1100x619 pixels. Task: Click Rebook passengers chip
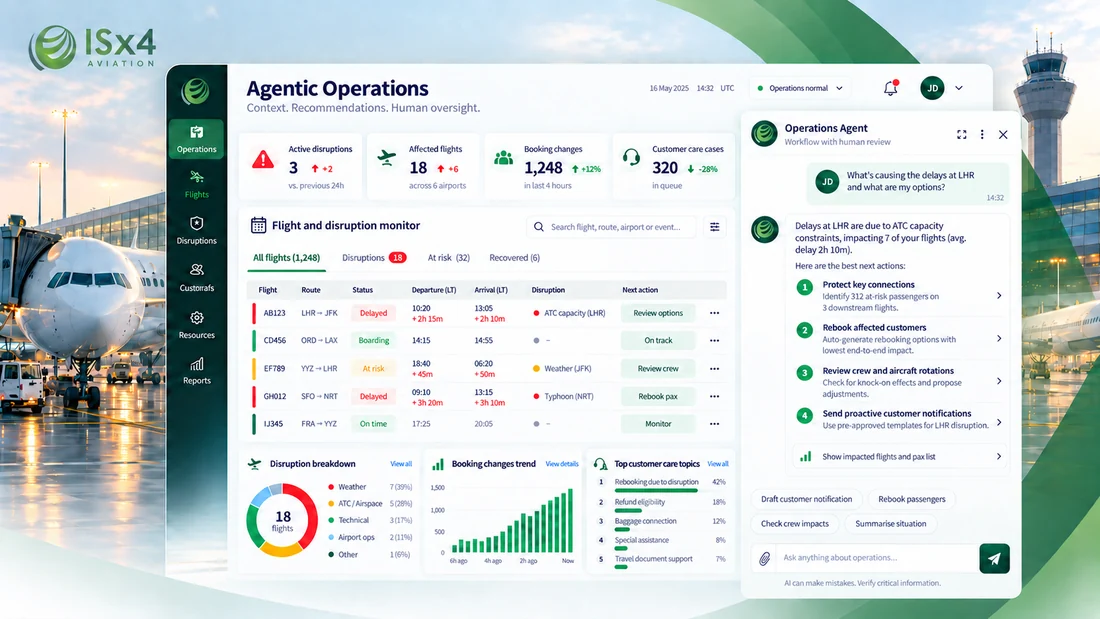(911, 499)
